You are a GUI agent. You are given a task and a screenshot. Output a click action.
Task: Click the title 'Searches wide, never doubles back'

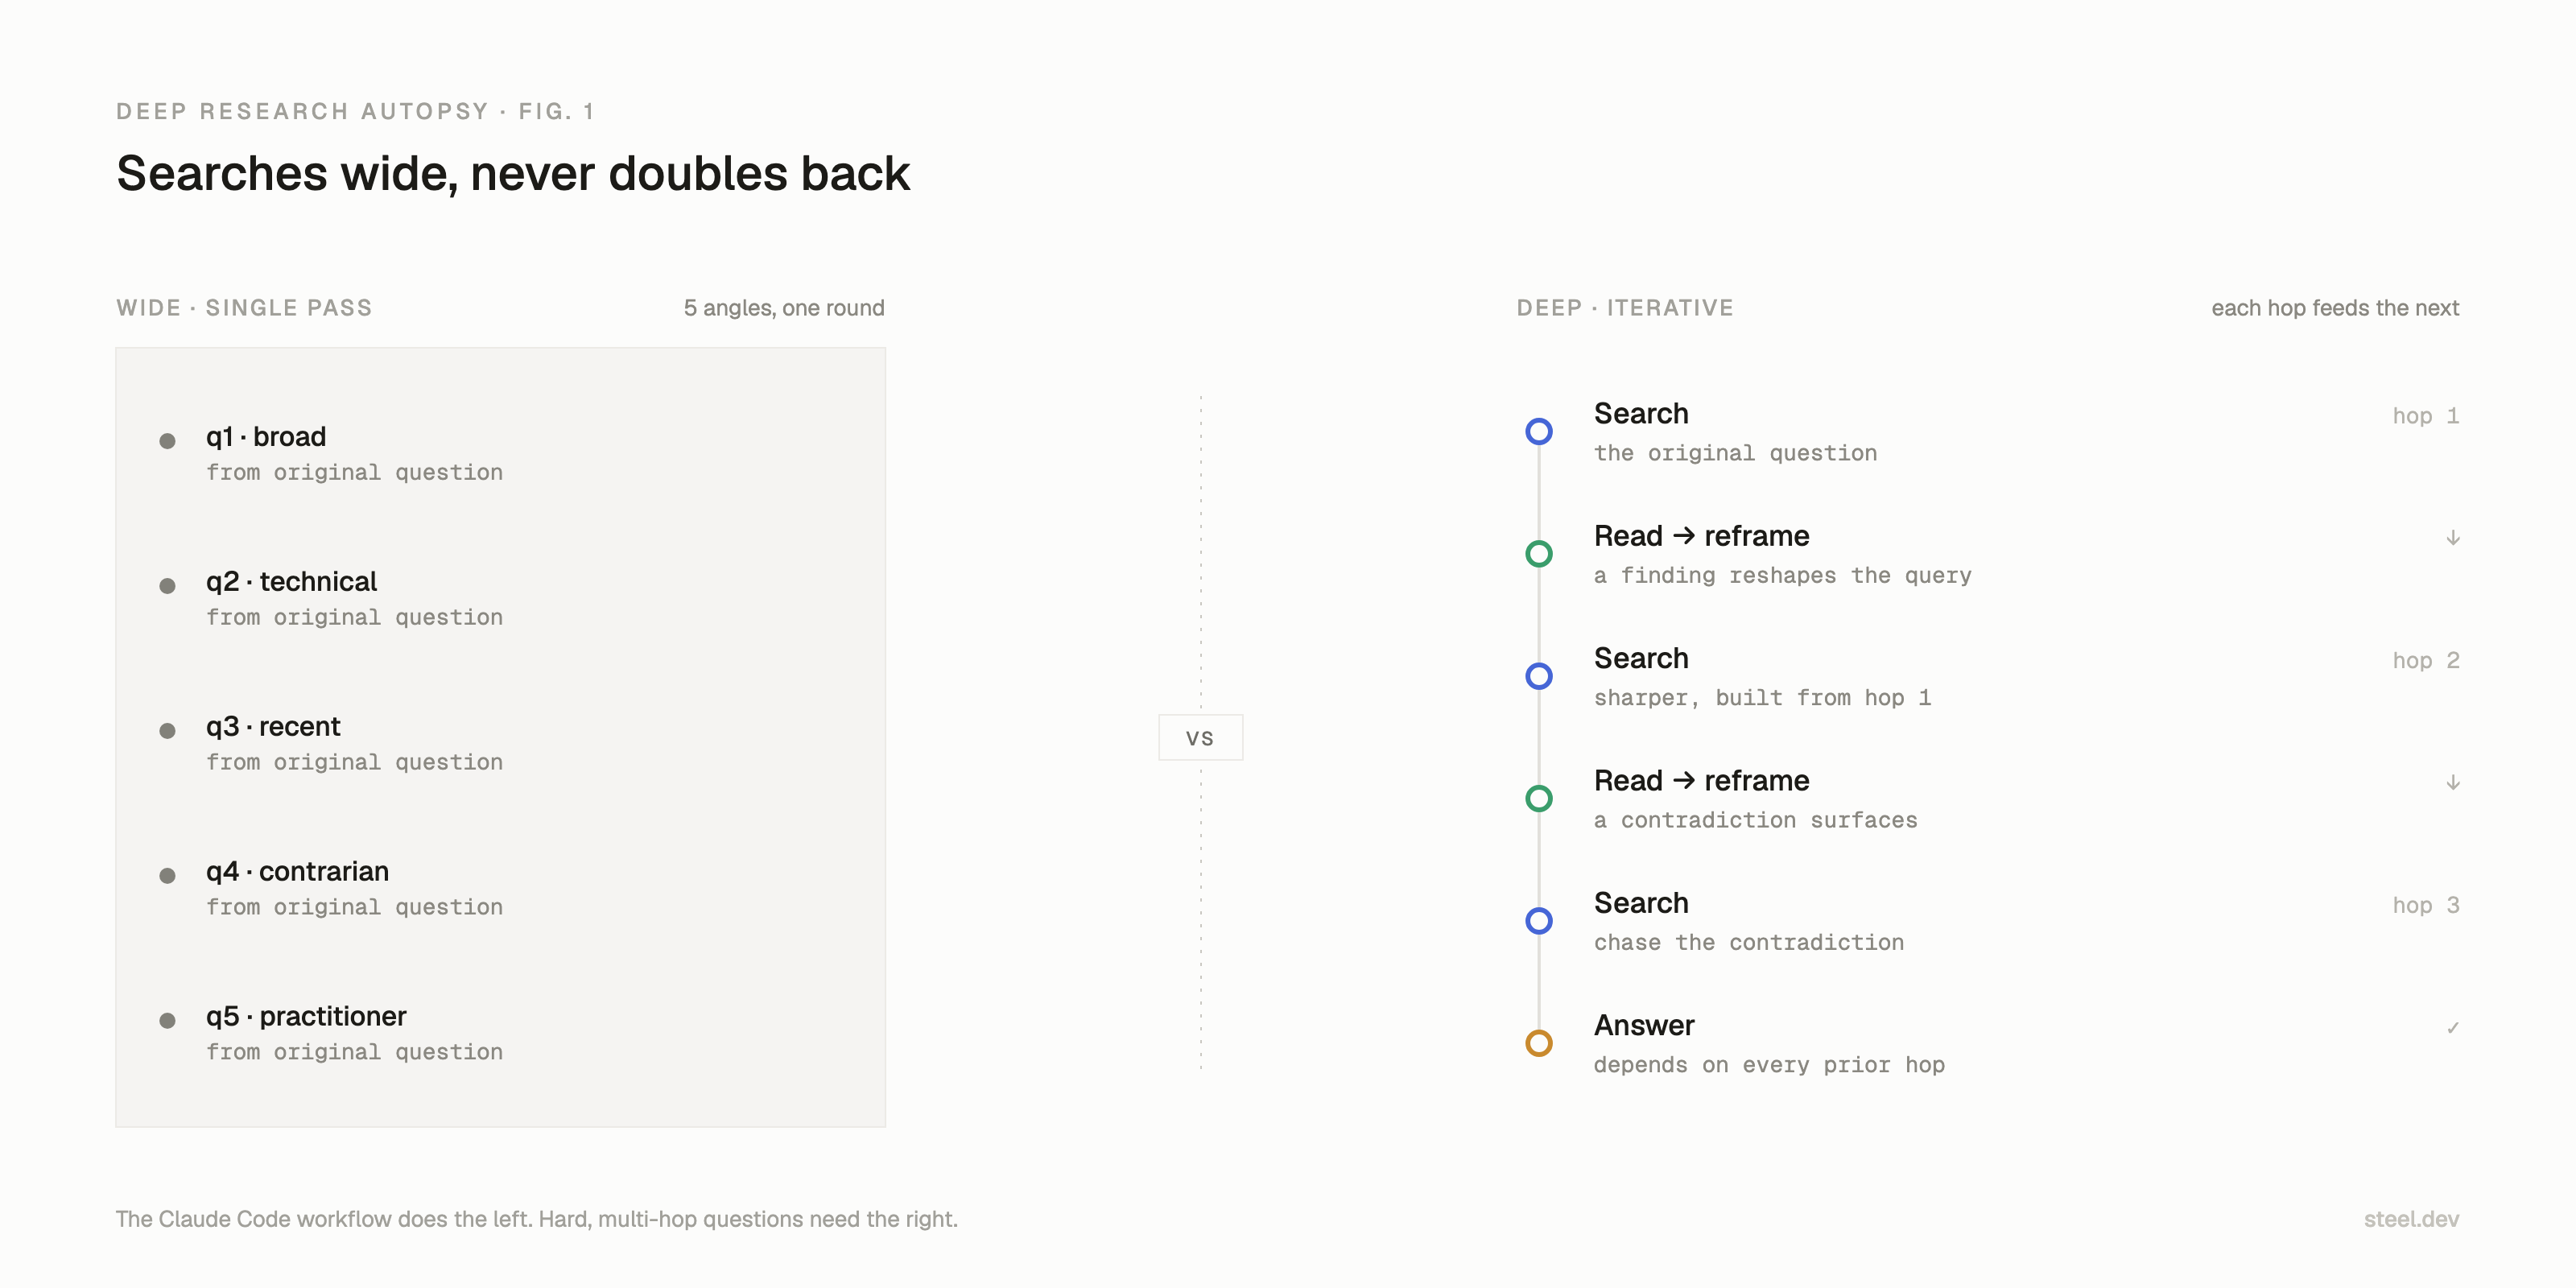[x=513, y=174]
